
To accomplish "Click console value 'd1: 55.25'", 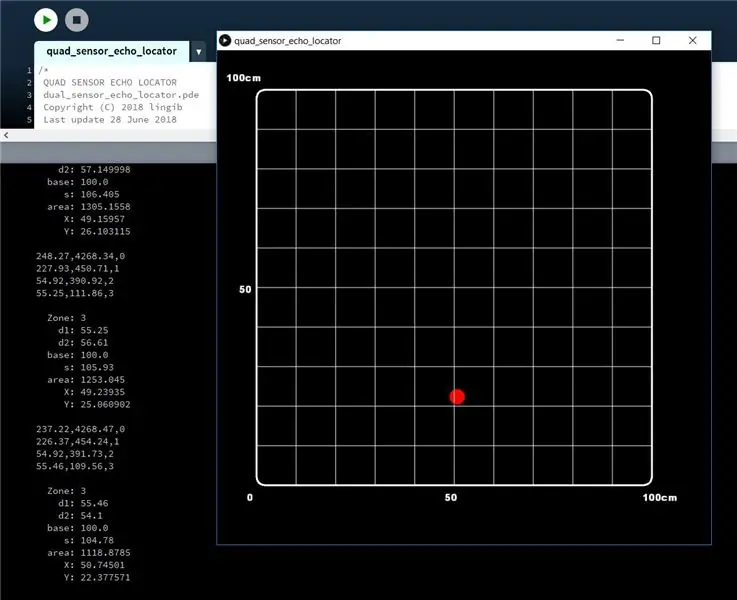I will pyautogui.click(x=83, y=330).
